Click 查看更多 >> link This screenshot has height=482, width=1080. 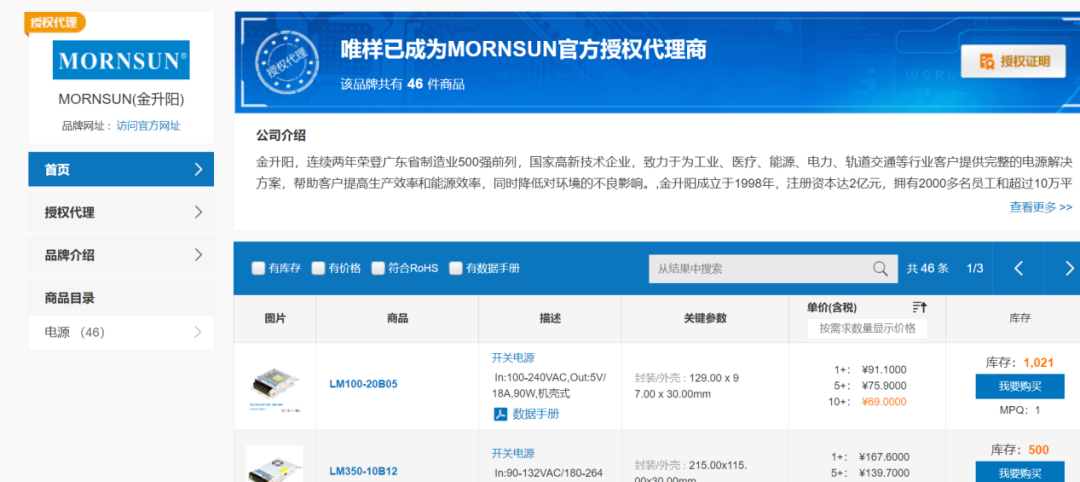pyautogui.click(x=1041, y=207)
